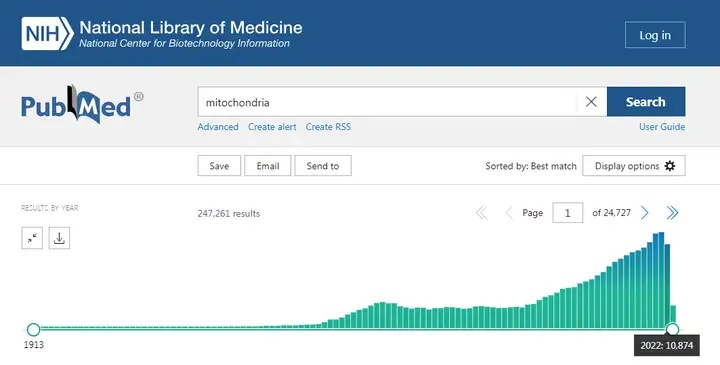Click the PubMed logo
This screenshot has width=720, height=365.
82,104
